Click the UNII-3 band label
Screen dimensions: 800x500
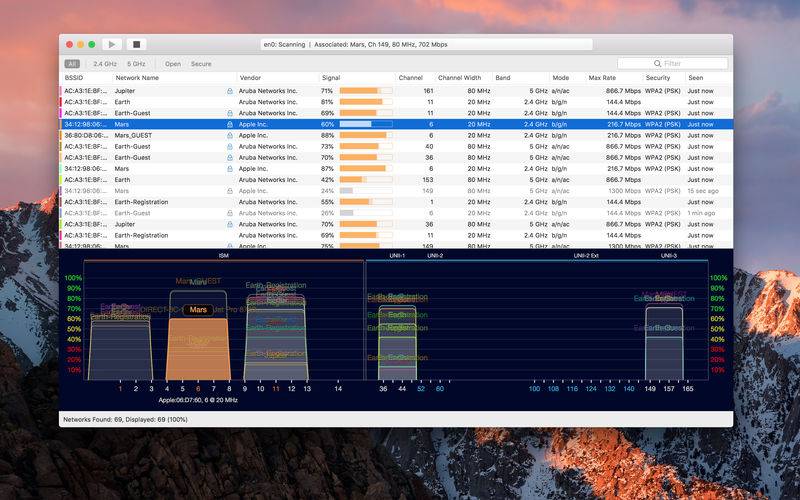coord(668,255)
